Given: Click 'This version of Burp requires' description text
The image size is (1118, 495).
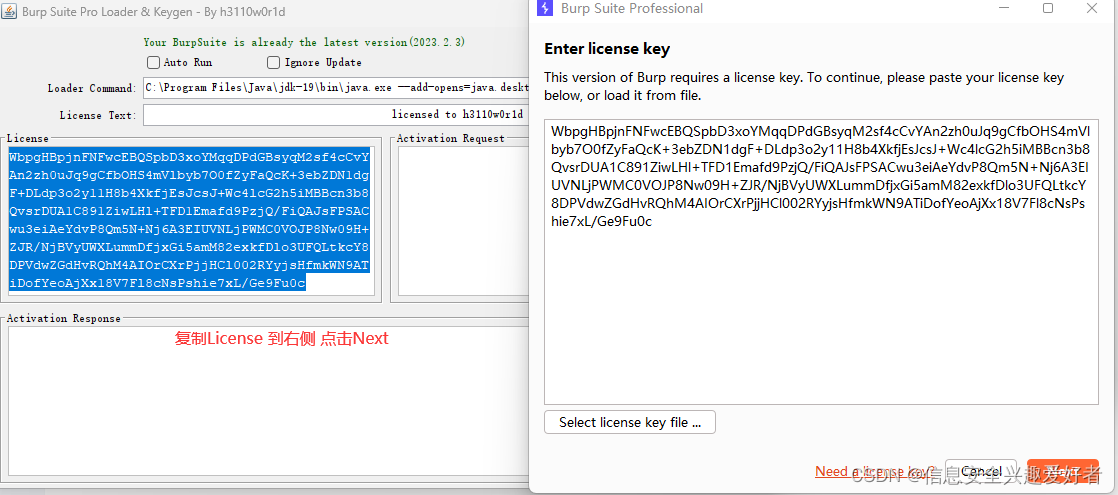Looking at the screenshot, I should coord(804,86).
